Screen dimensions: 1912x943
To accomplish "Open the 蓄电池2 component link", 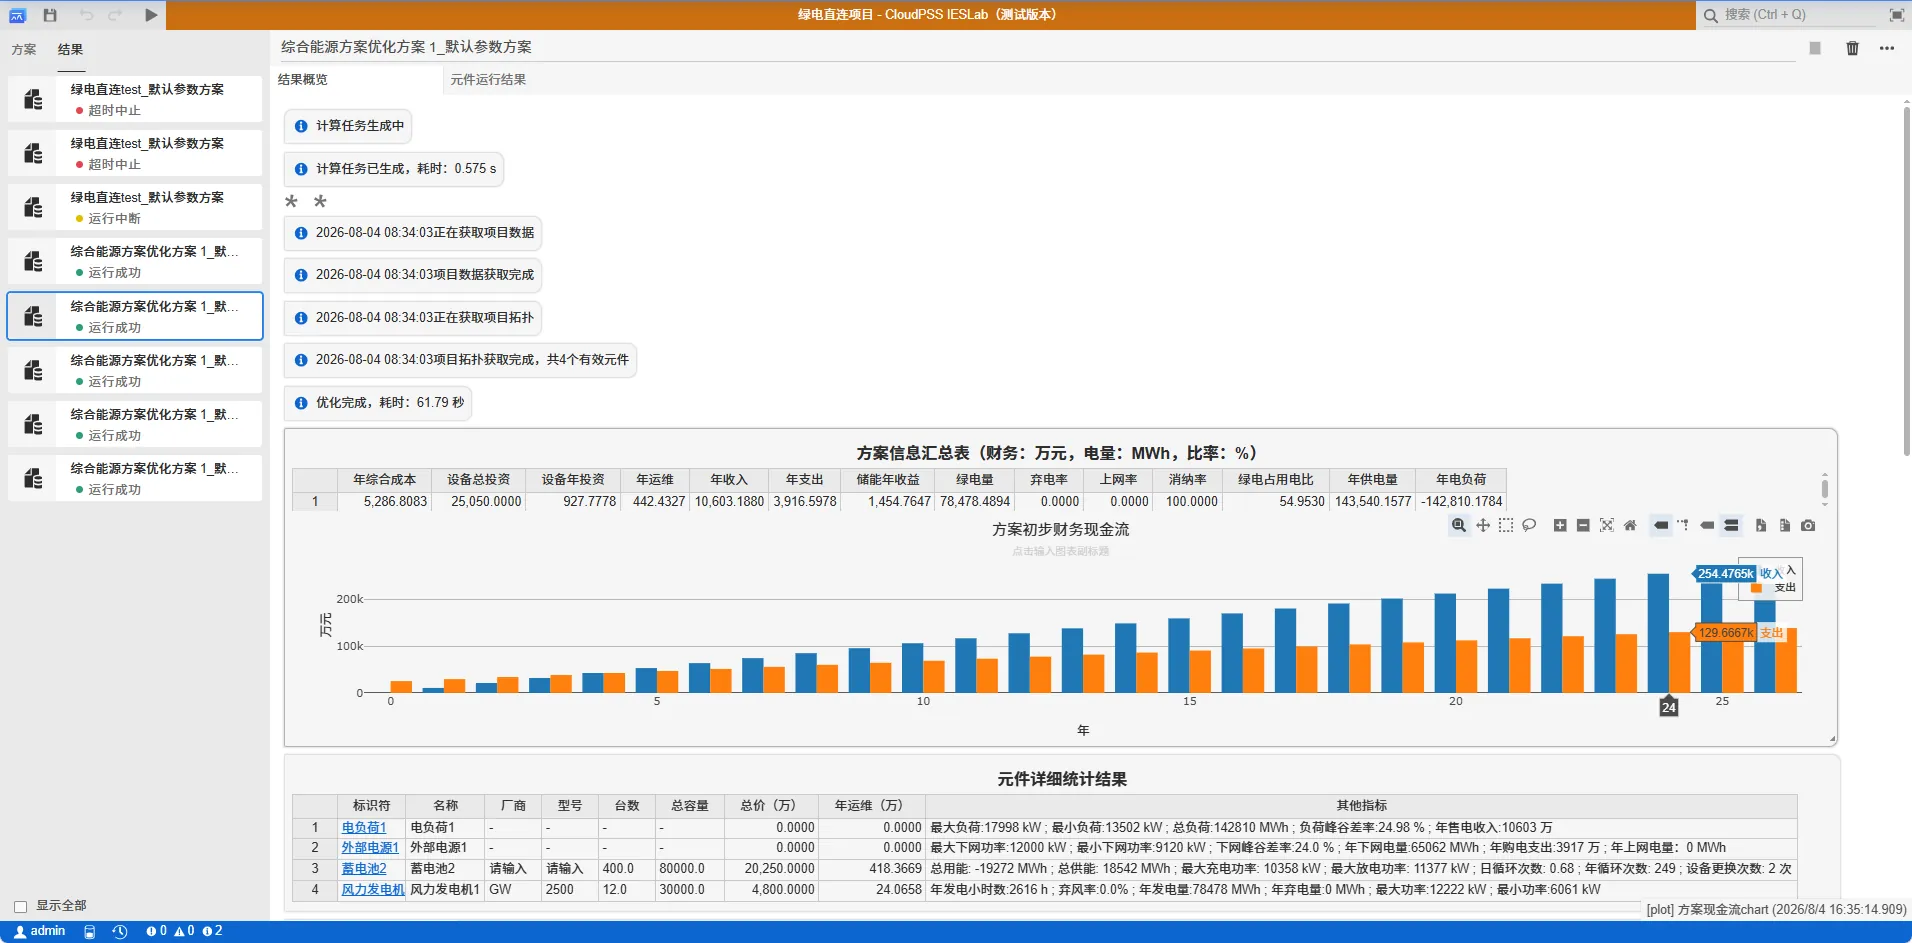I will coord(364,869).
